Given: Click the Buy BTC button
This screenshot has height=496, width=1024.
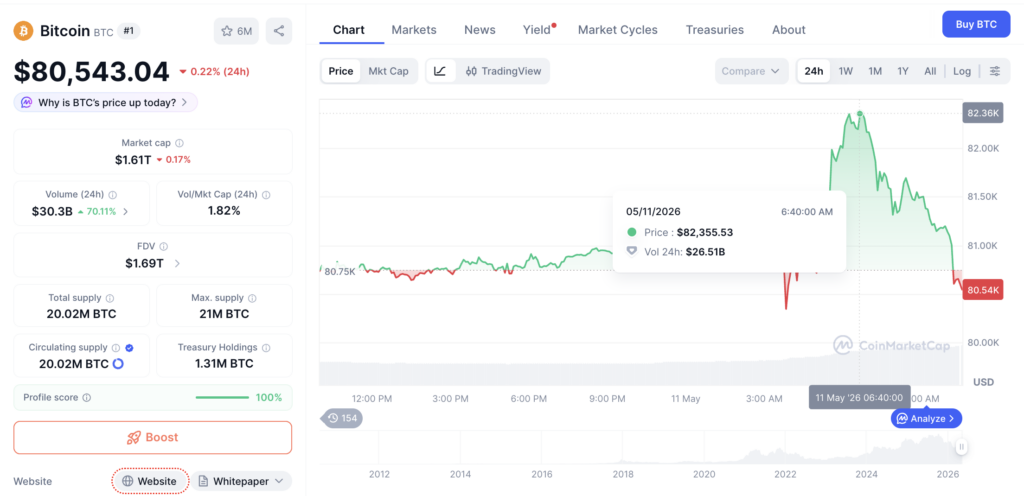Looking at the screenshot, I should [x=976, y=24].
